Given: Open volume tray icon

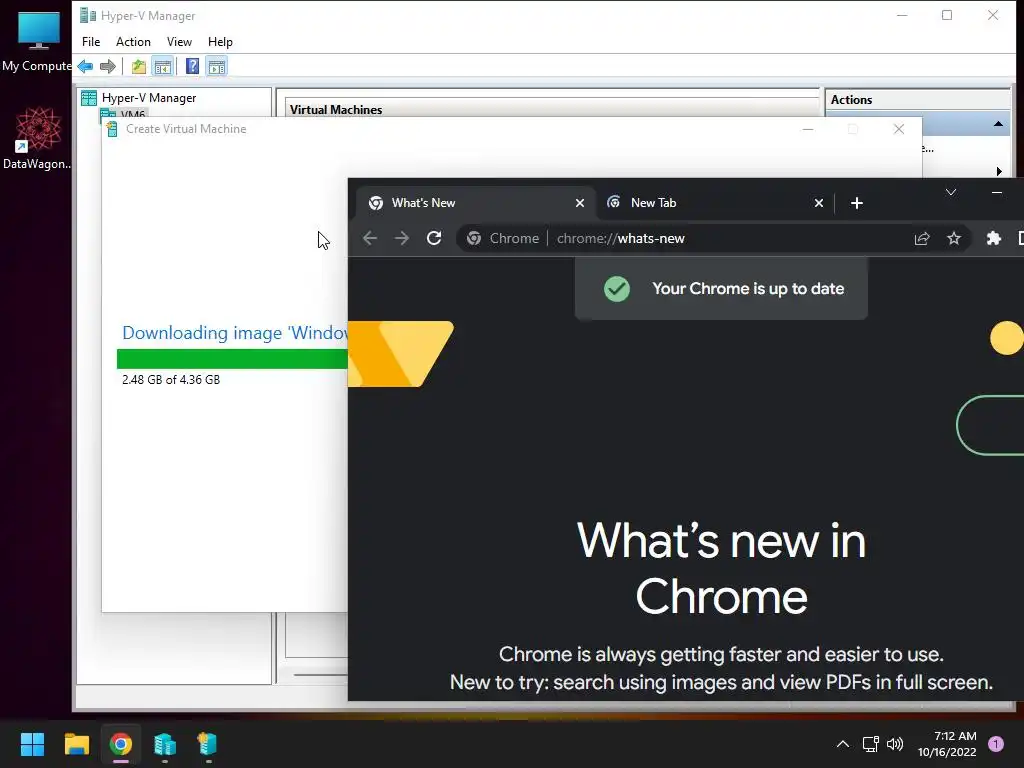Looking at the screenshot, I should click(895, 744).
